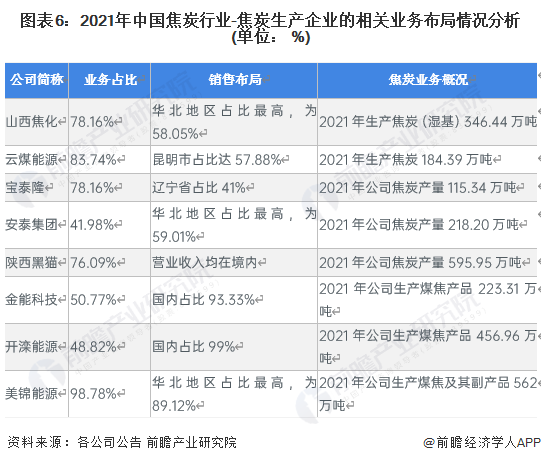Click the 销售布局 column header

(234, 80)
